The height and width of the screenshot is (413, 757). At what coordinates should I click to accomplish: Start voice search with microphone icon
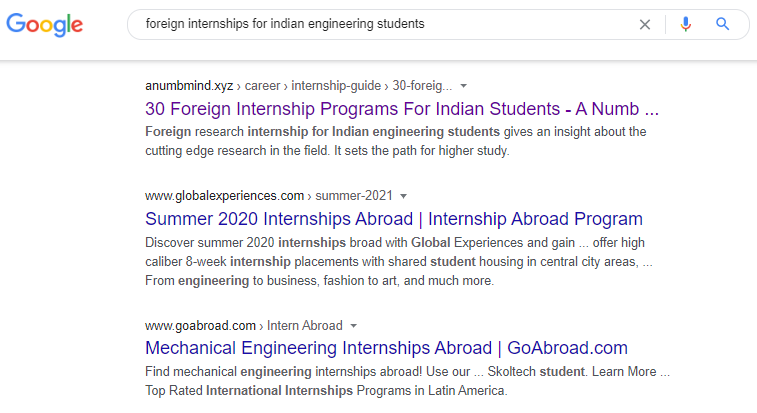(x=685, y=24)
